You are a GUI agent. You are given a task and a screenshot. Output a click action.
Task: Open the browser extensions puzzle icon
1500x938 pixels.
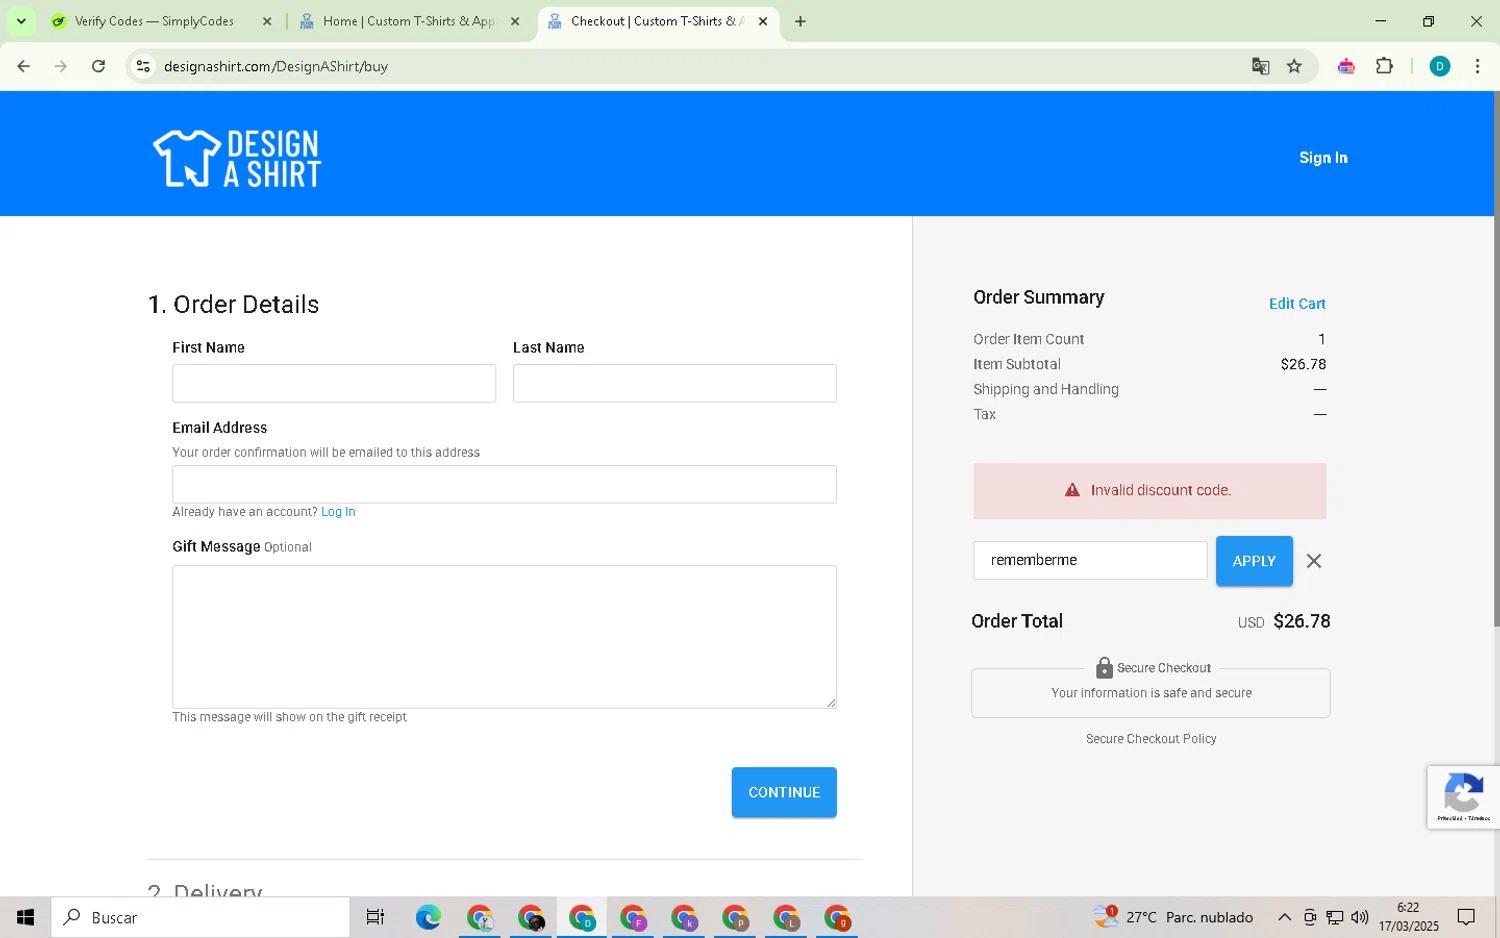tap(1384, 66)
